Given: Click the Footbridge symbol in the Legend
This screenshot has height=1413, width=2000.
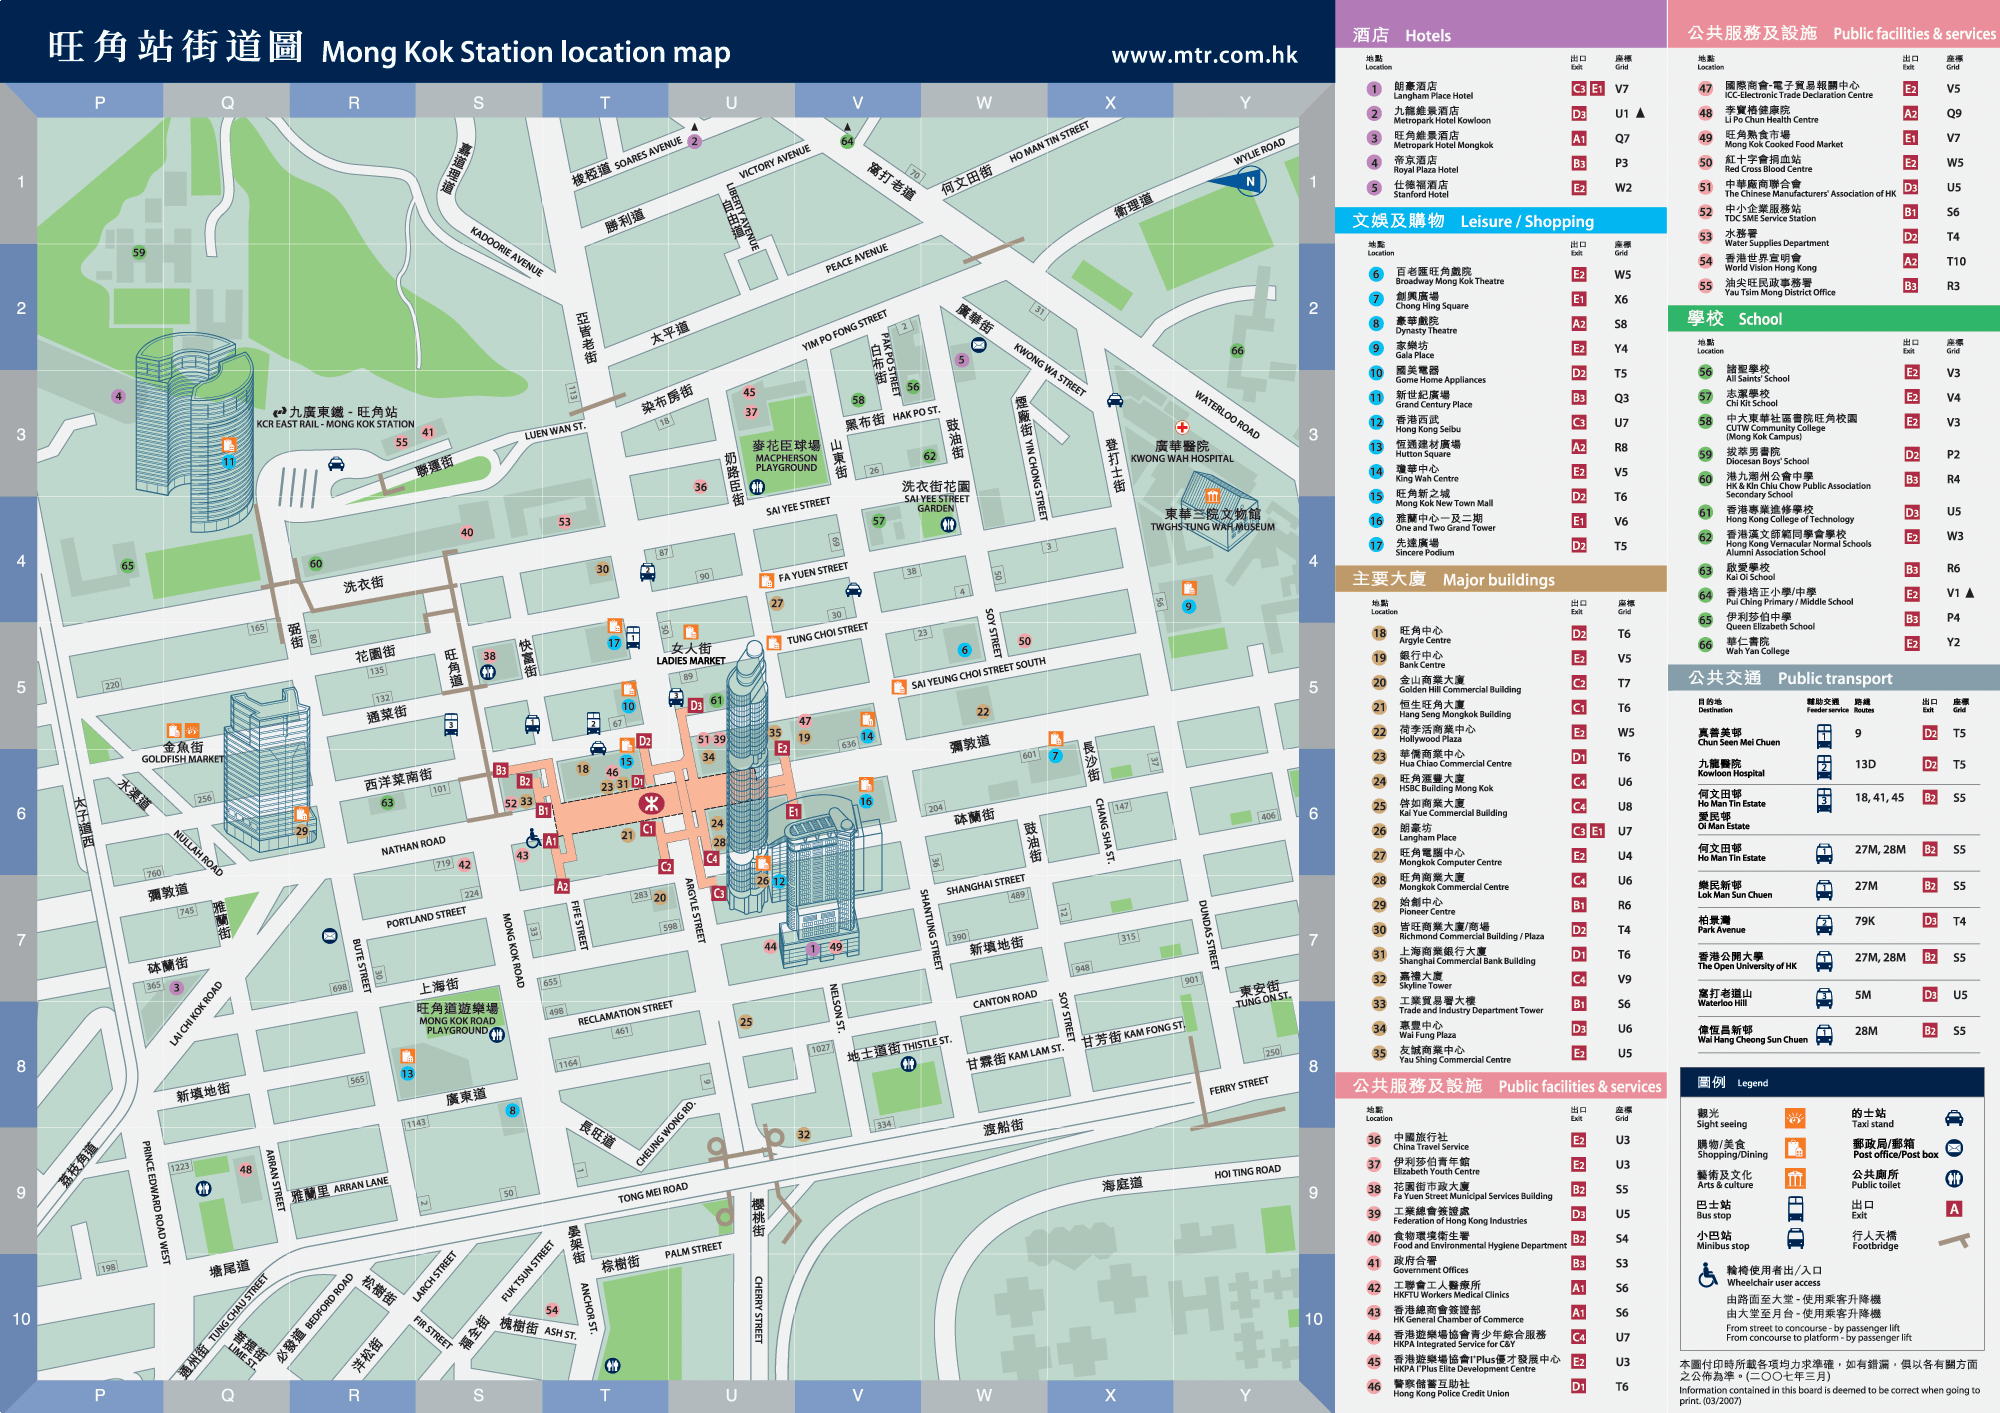Looking at the screenshot, I should (1954, 1241).
